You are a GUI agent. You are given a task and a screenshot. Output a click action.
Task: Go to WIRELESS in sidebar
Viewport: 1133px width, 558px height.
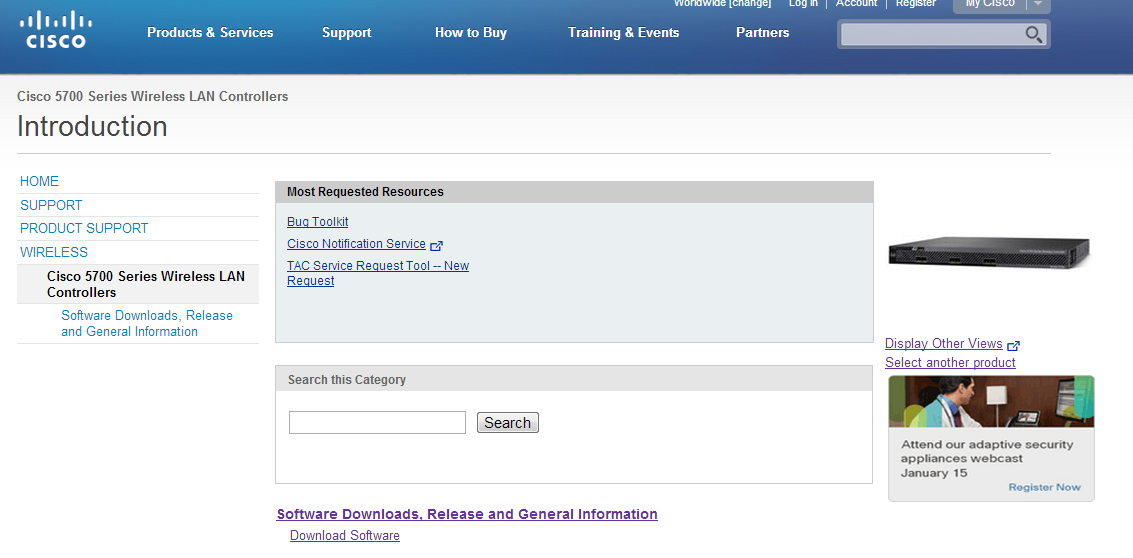coord(54,252)
